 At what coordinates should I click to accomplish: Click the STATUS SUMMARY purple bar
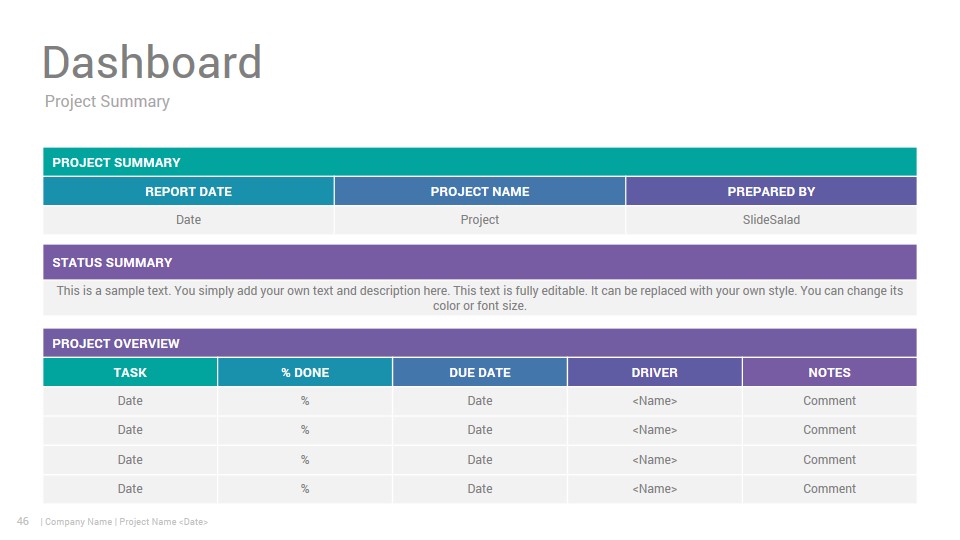pyautogui.click(x=479, y=262)
